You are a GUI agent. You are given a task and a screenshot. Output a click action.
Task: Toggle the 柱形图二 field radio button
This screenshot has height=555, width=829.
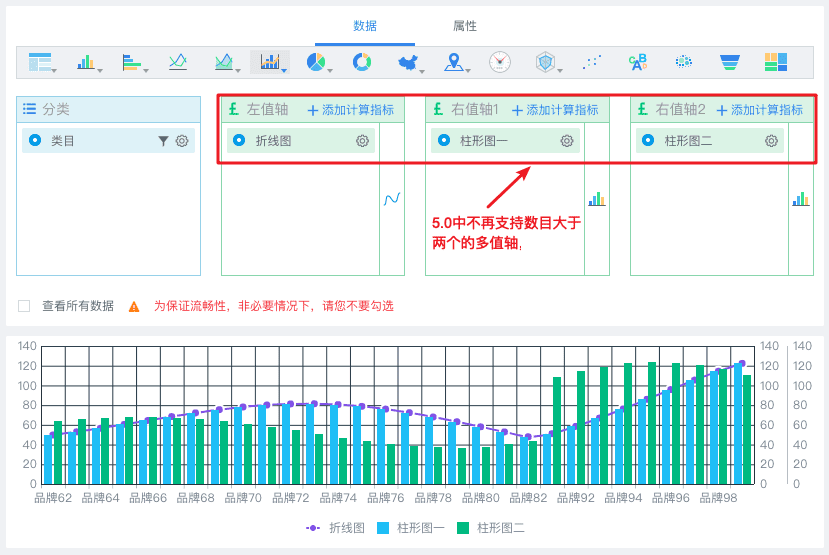648,140
